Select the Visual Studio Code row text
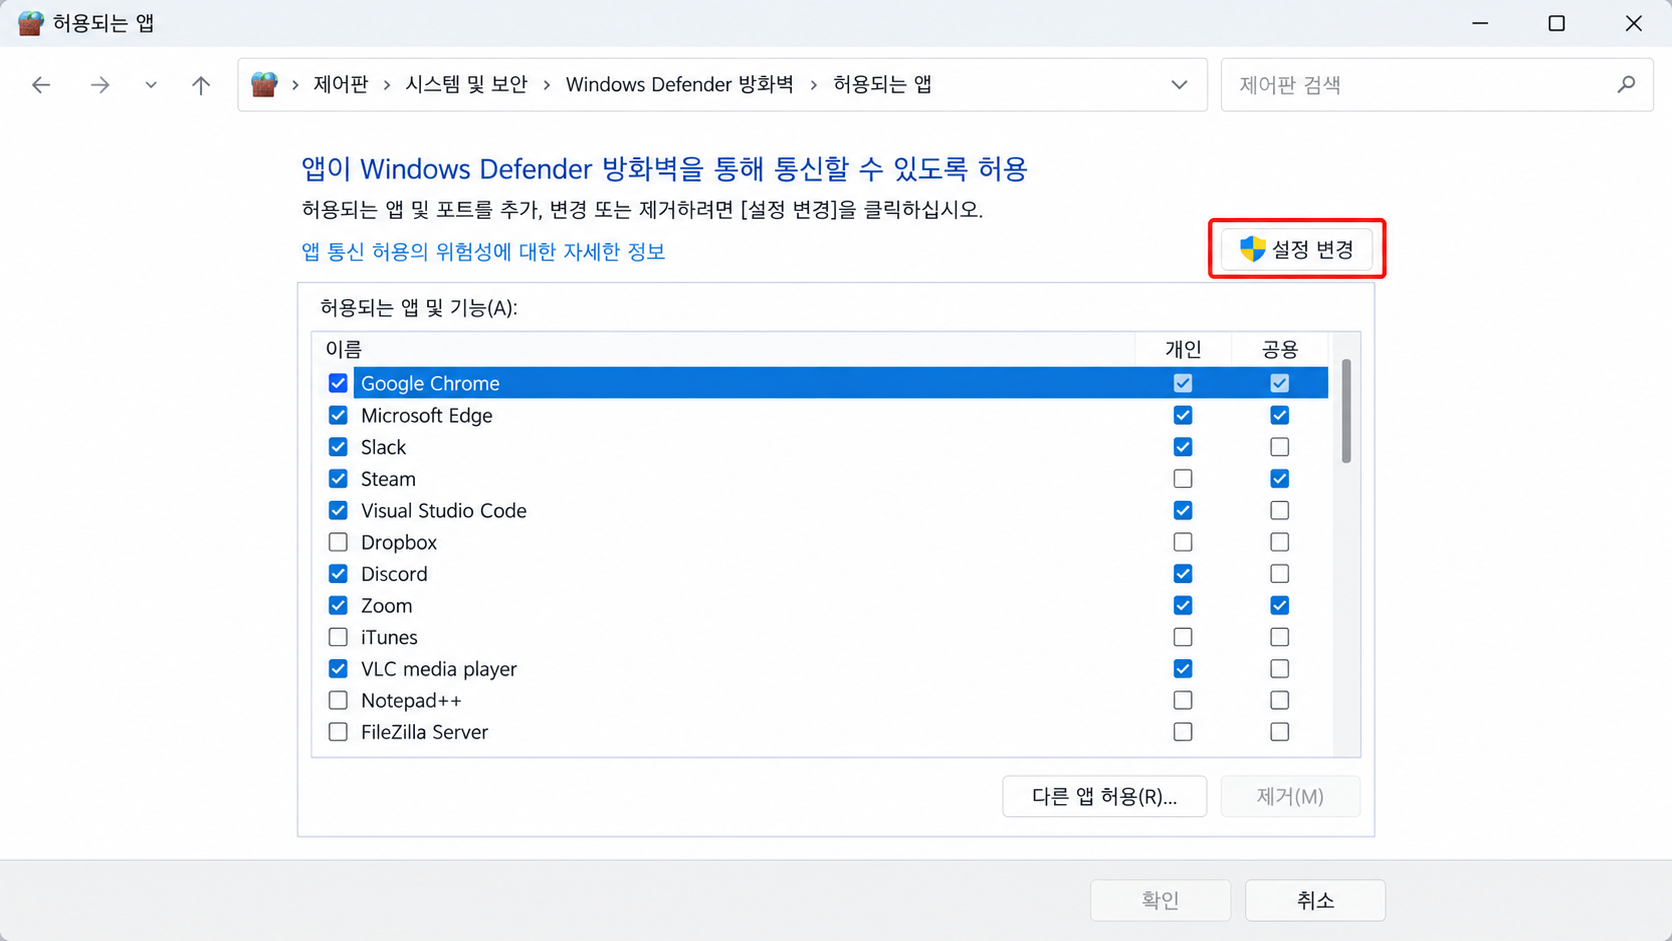 444,511
